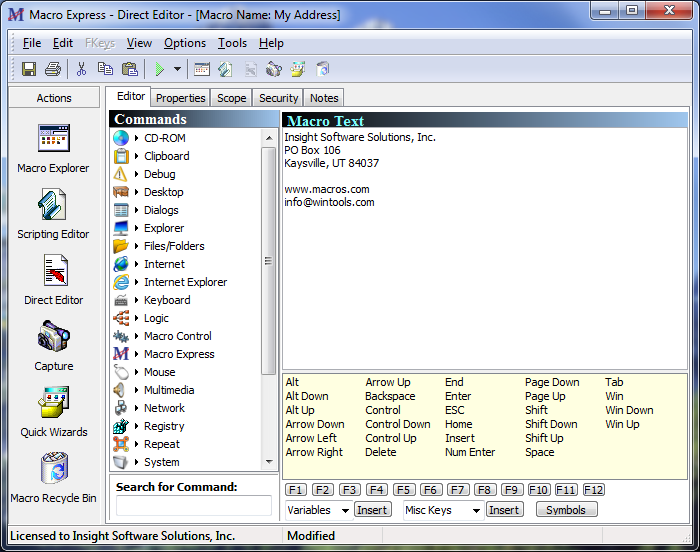Click the Print icon in the toolbar
Viewport: 700px width, 552px height.
click(x=53, y=69)
